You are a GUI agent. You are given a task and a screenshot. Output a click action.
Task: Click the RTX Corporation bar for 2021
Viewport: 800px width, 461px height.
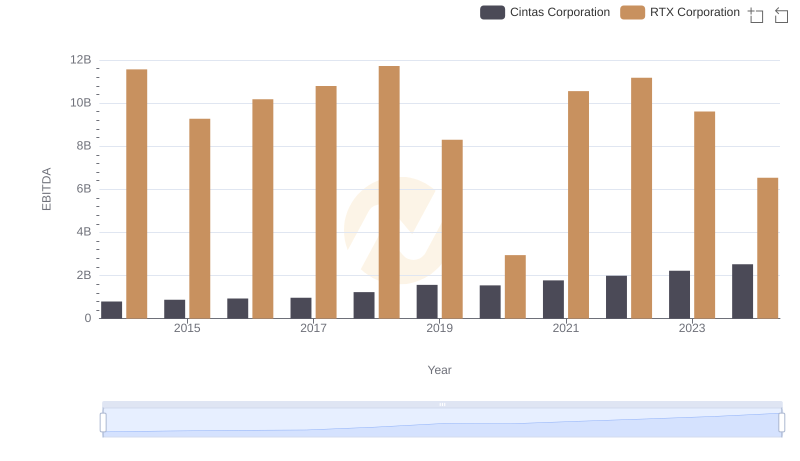point(579,205)
